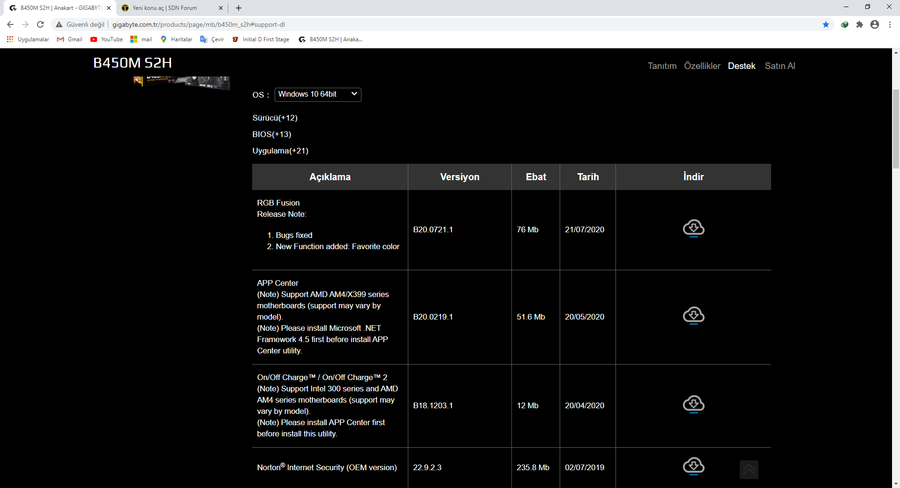Image resolution: width=900 pixels, height=488 pixels.
Task: Download On/Off Charge utility cloud icon
Action: (x=693, y=404)
